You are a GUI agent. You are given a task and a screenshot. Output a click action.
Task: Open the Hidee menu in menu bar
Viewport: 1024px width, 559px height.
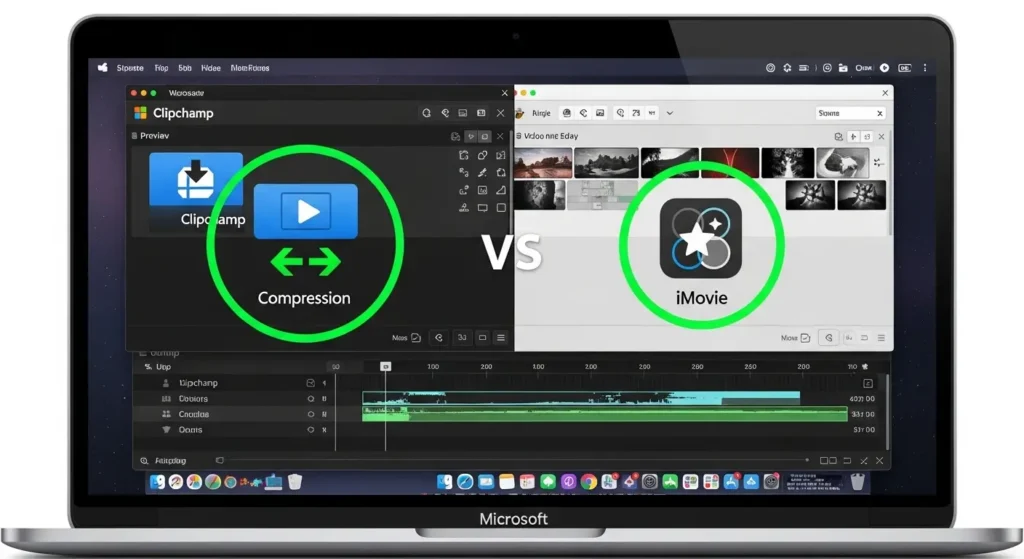pos(210,68)
